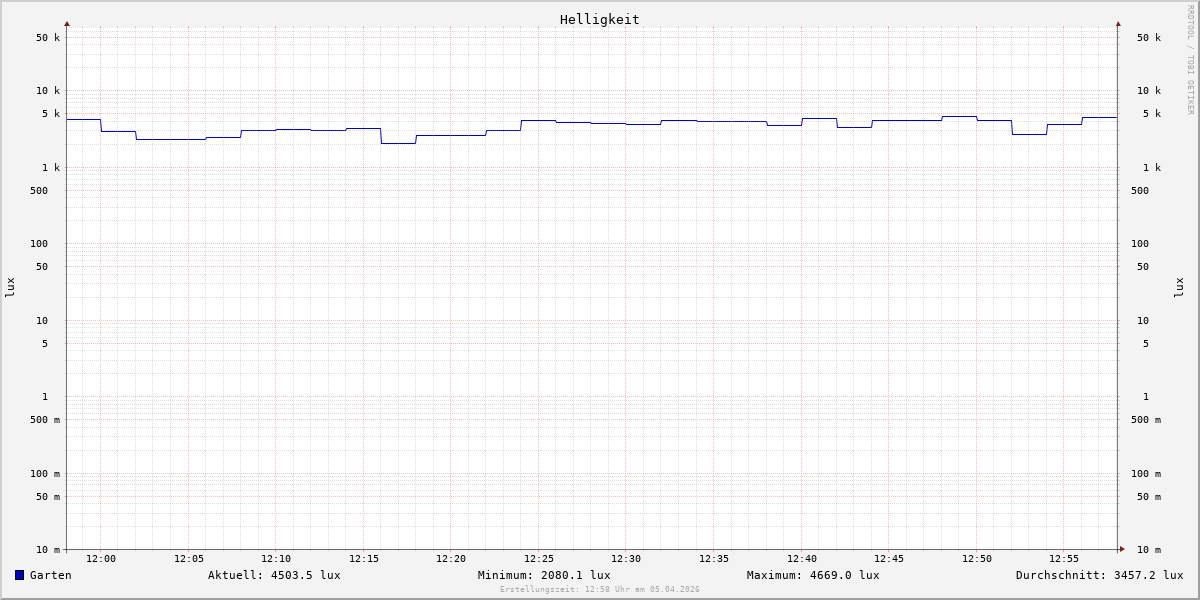Click the Maximum 4669.0 lux statistic
The width and height of the screenshot is (1200, 600).
click(x=813, y=575)
